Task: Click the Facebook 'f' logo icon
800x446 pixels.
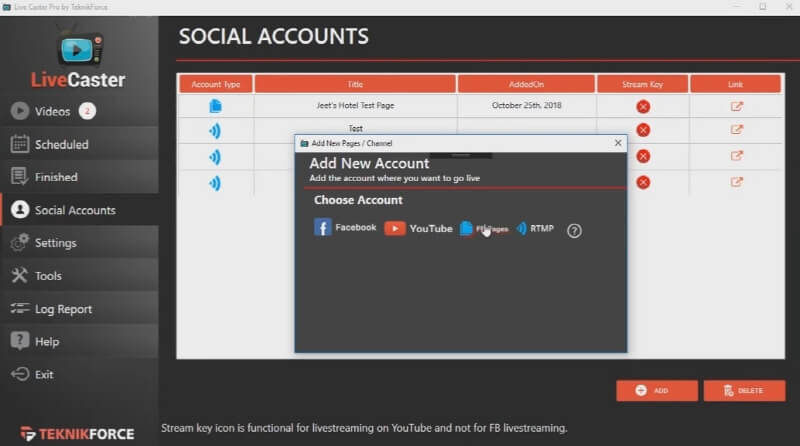Action: pos(322,228)
